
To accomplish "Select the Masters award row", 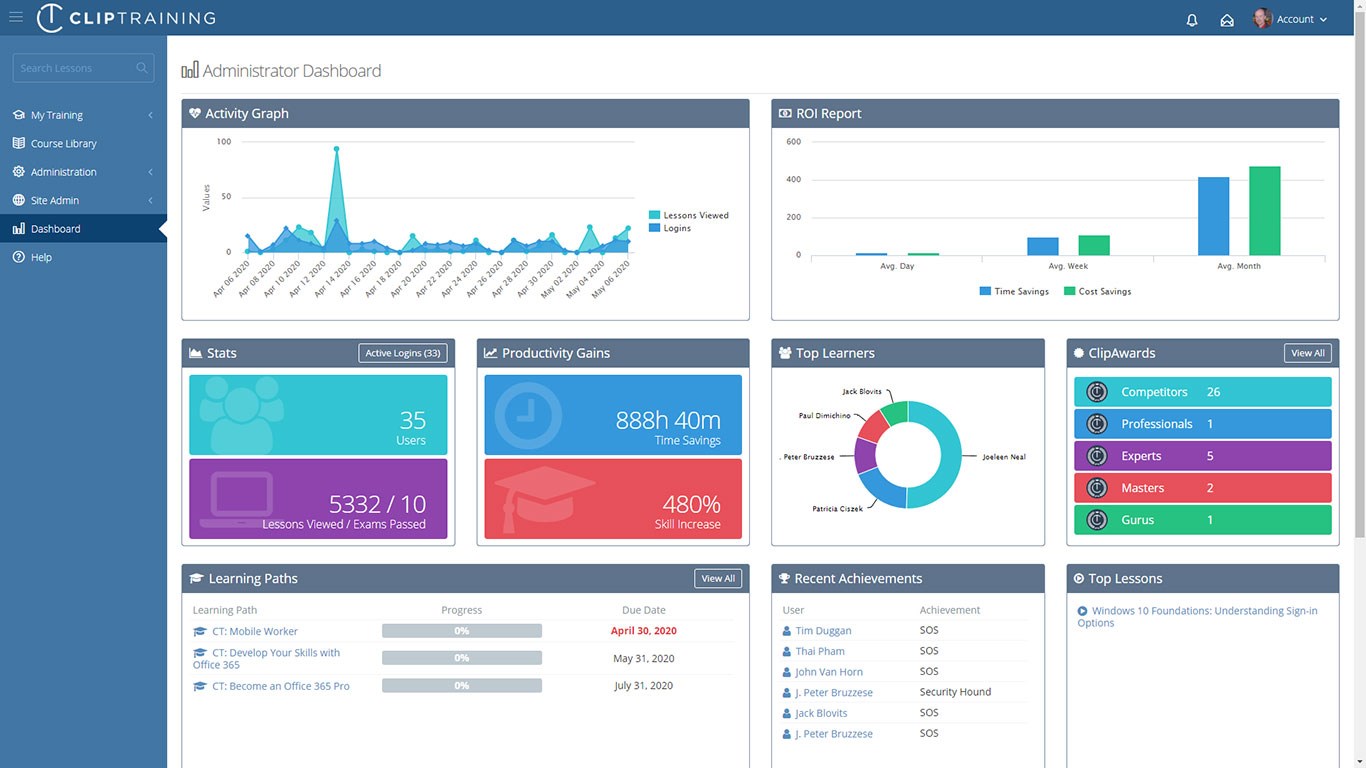I will (1203, 488).
